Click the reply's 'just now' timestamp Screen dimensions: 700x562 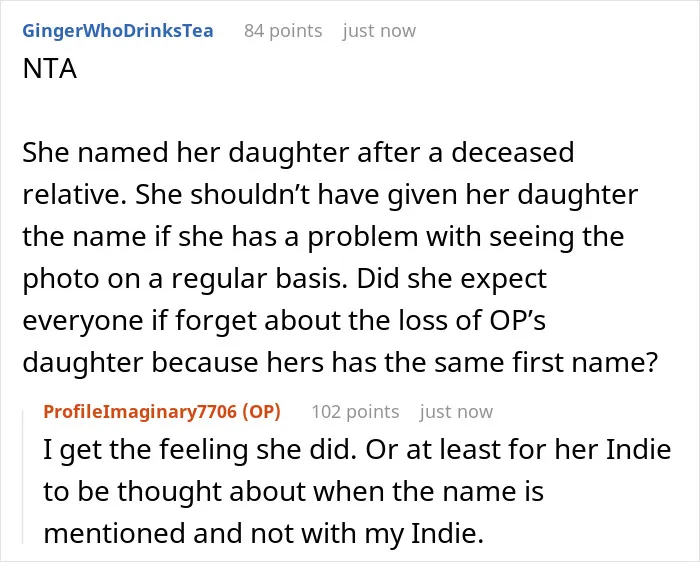(x=456, y=412)
